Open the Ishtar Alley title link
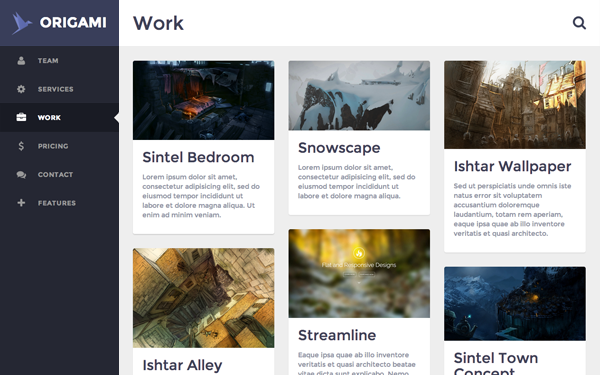 [182, 365]
